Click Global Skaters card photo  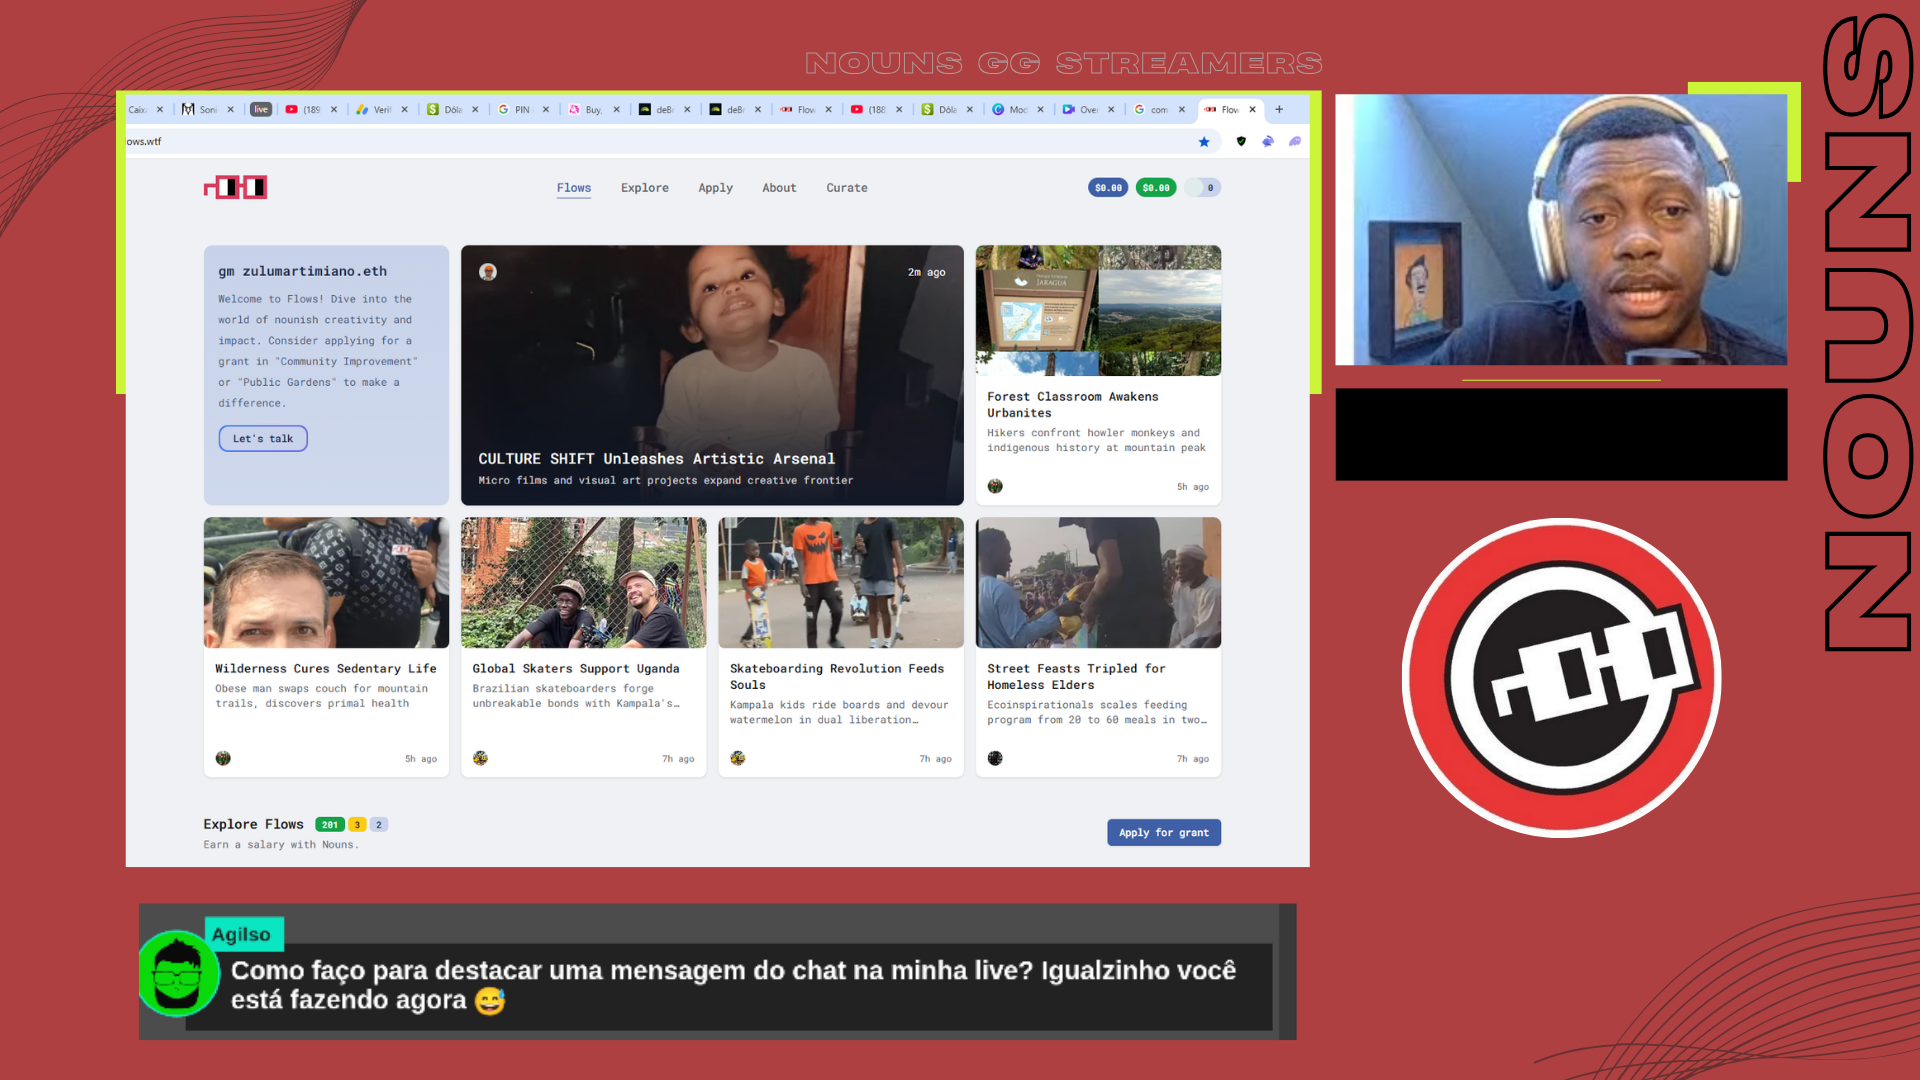point(584,583)
